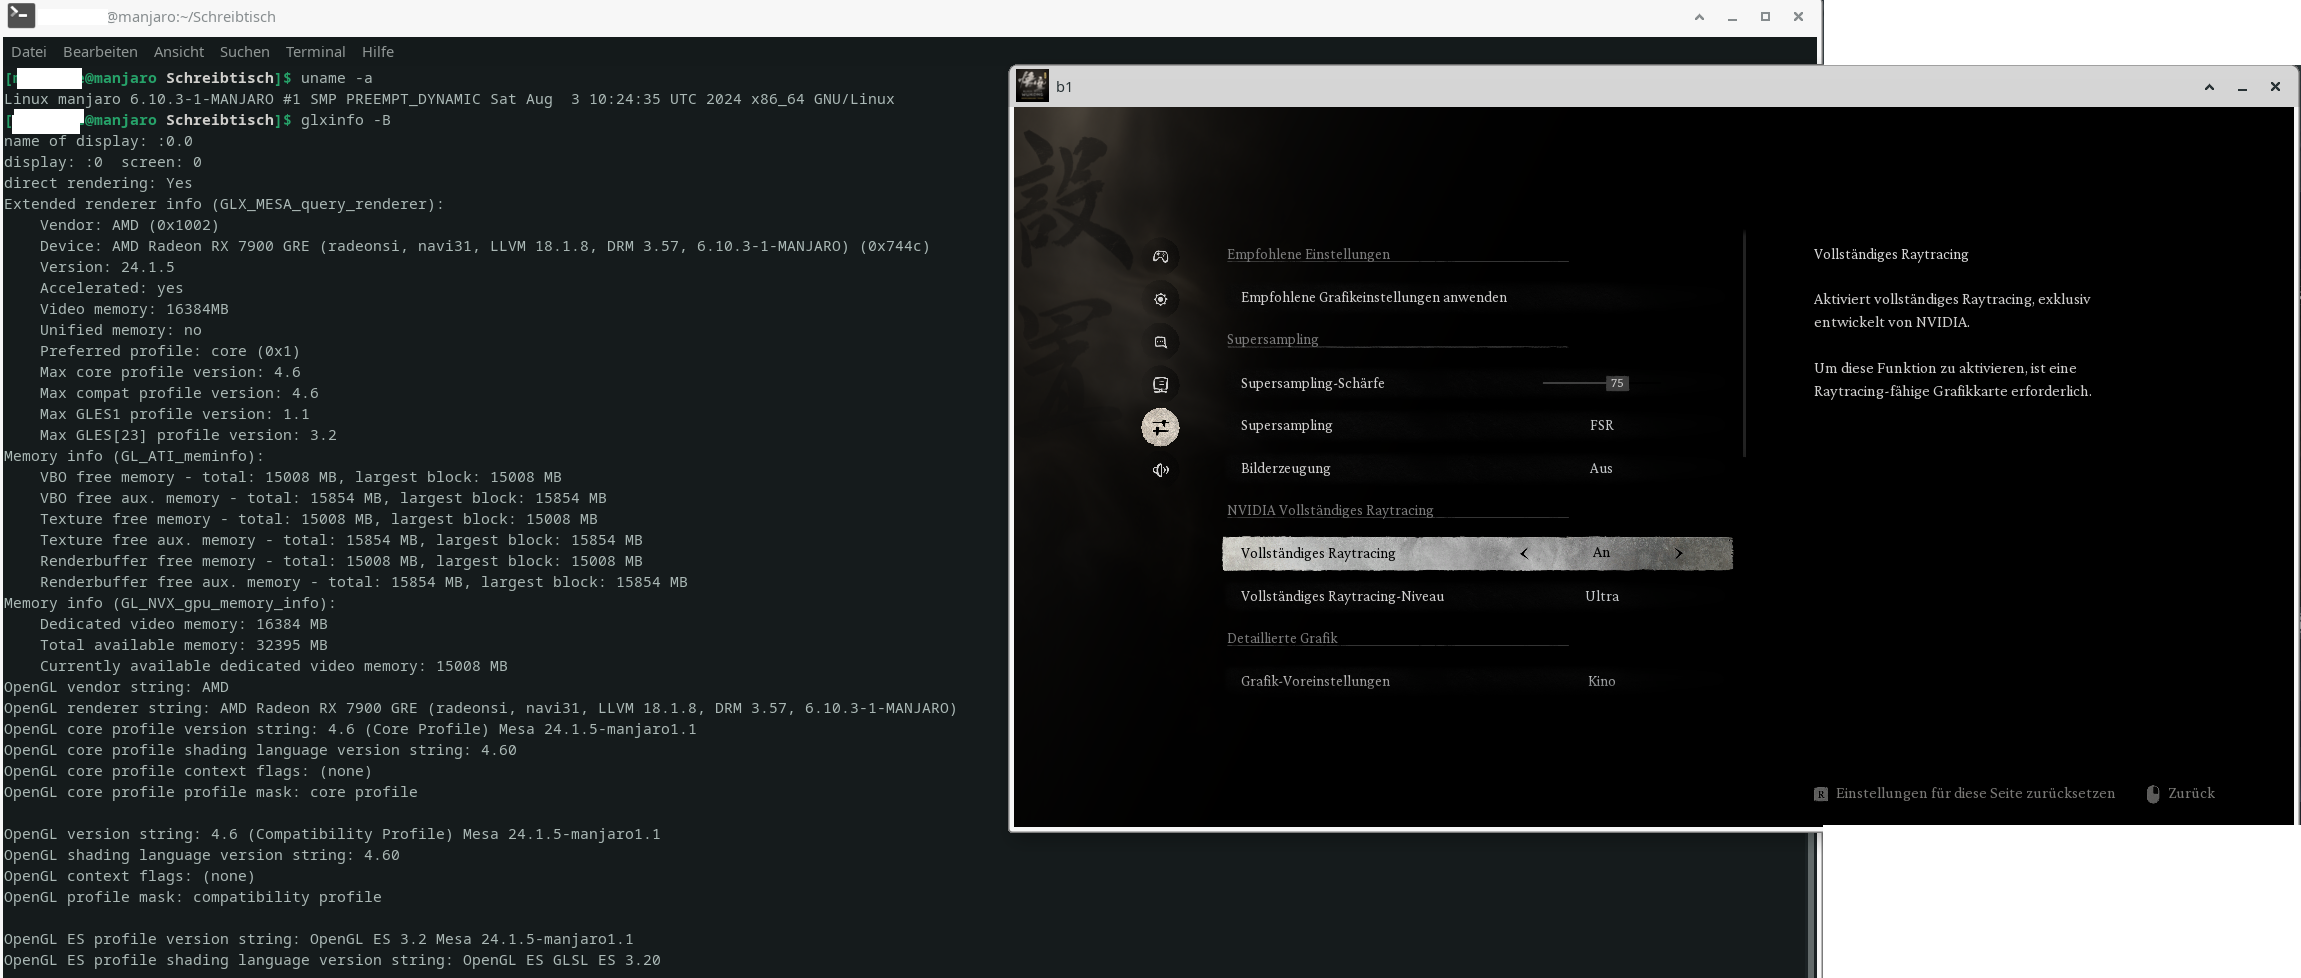The width and height of the screenshot is (2301, 978).
Task: Click 'Aktiviert vollständiges Raytracing' description text
Action: click(1951, 310)
